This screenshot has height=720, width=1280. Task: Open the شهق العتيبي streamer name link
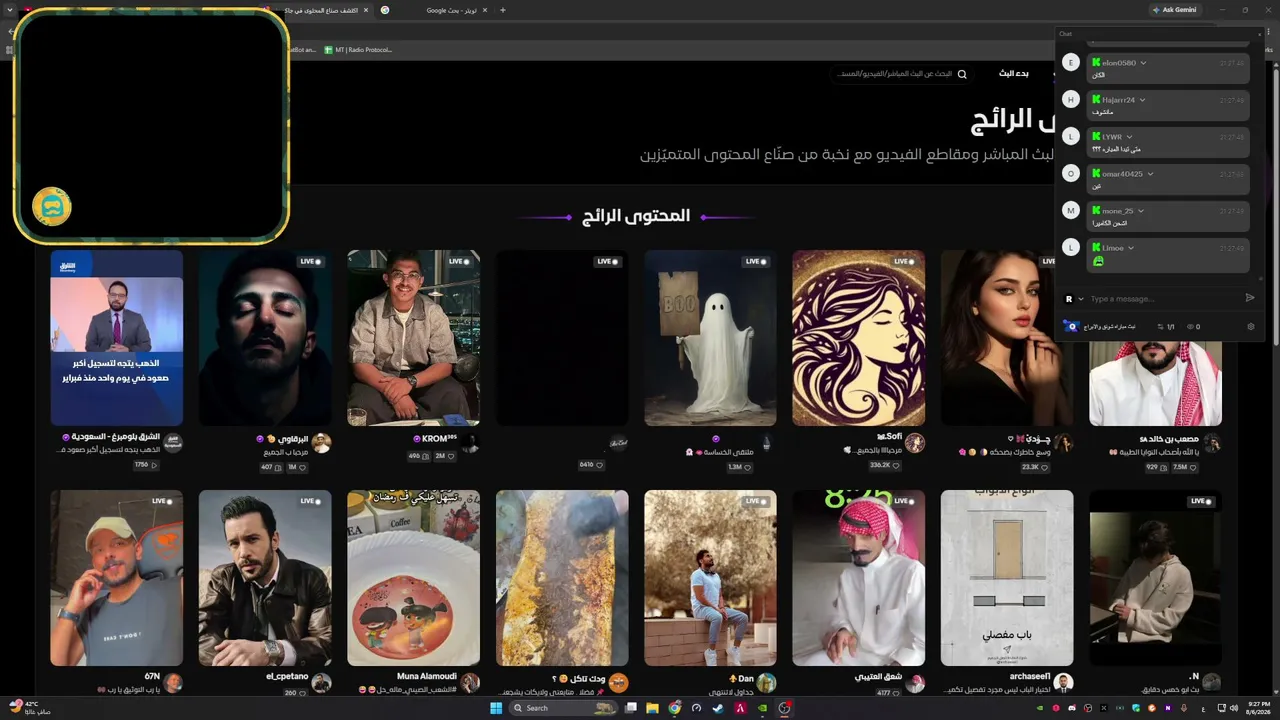tap(878, 677)
